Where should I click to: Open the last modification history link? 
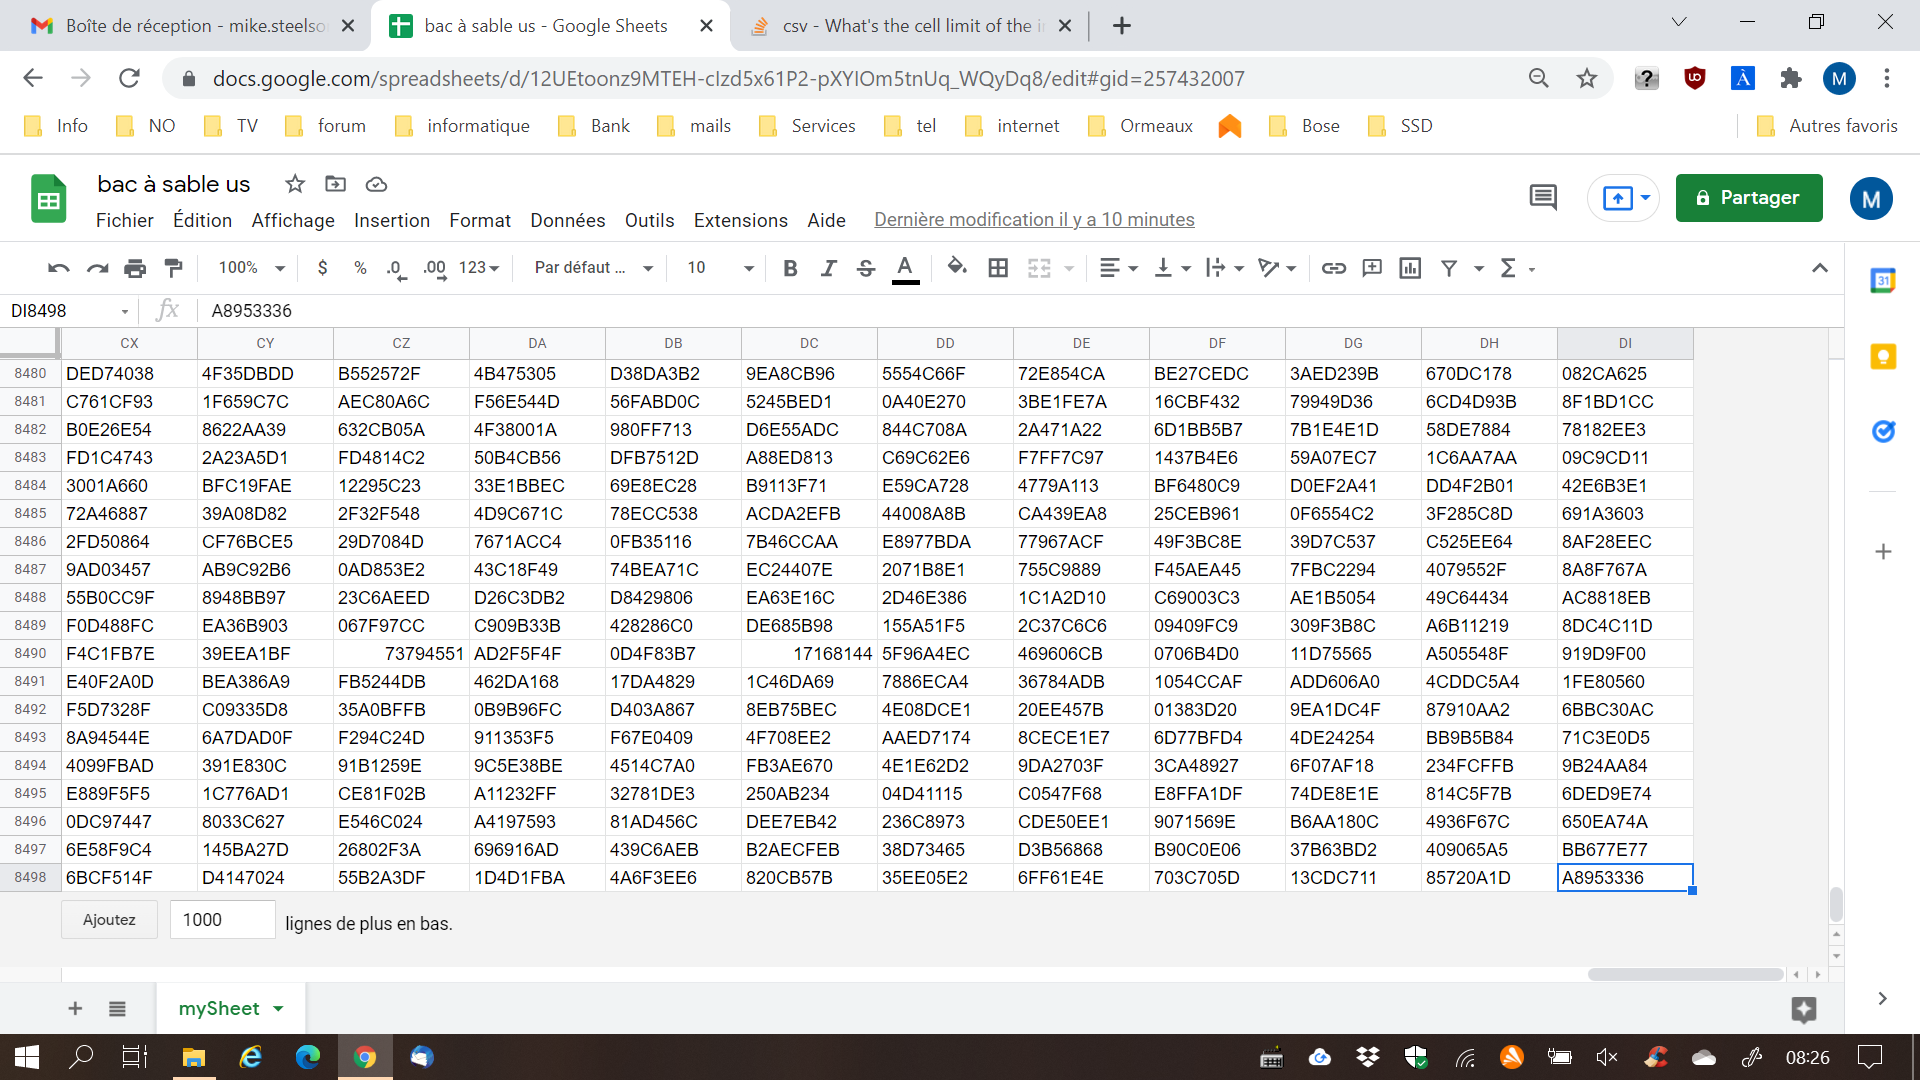[1034, 220]
